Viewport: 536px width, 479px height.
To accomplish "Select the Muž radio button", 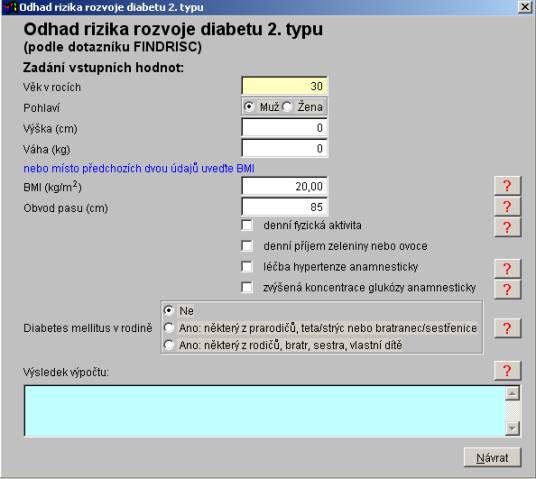I will [x=249, y=107].
